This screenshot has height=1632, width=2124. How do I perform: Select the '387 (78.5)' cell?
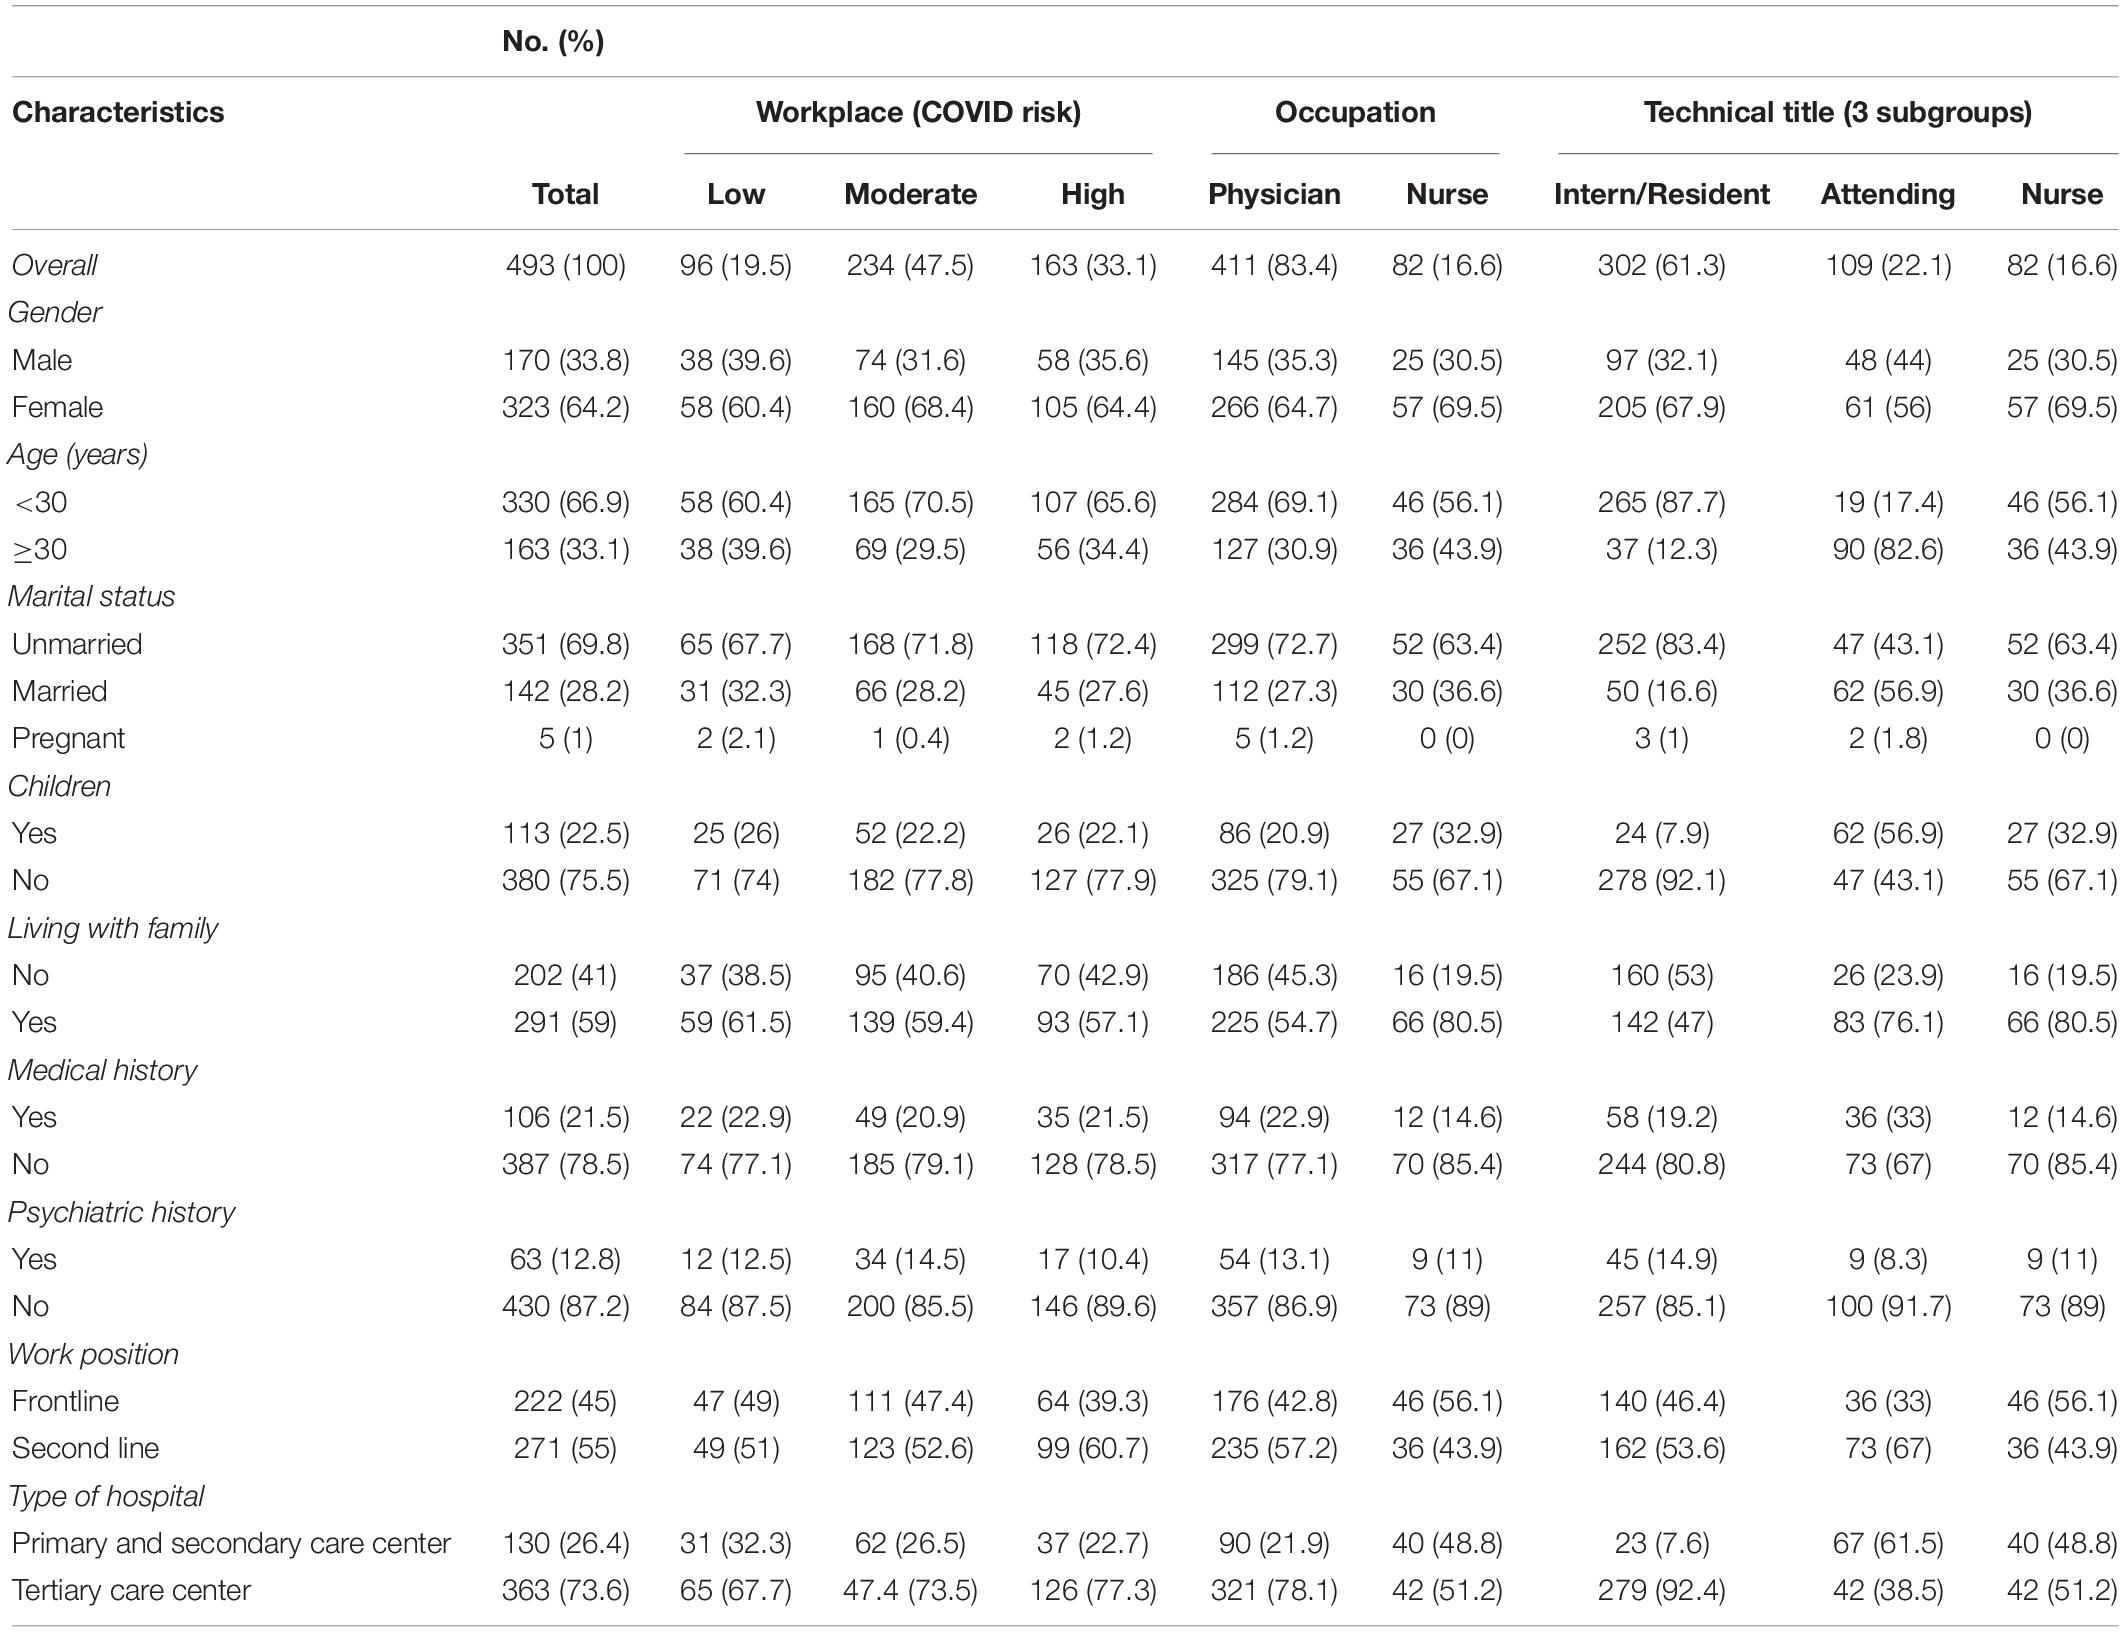coord(565,1164)
